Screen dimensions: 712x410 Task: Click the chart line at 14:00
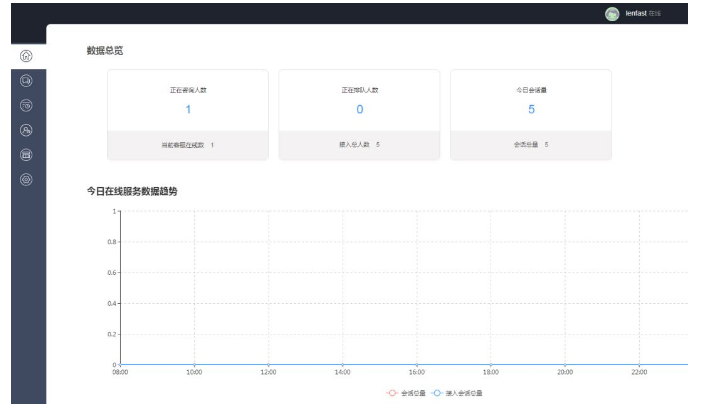(x=343, y=364)
